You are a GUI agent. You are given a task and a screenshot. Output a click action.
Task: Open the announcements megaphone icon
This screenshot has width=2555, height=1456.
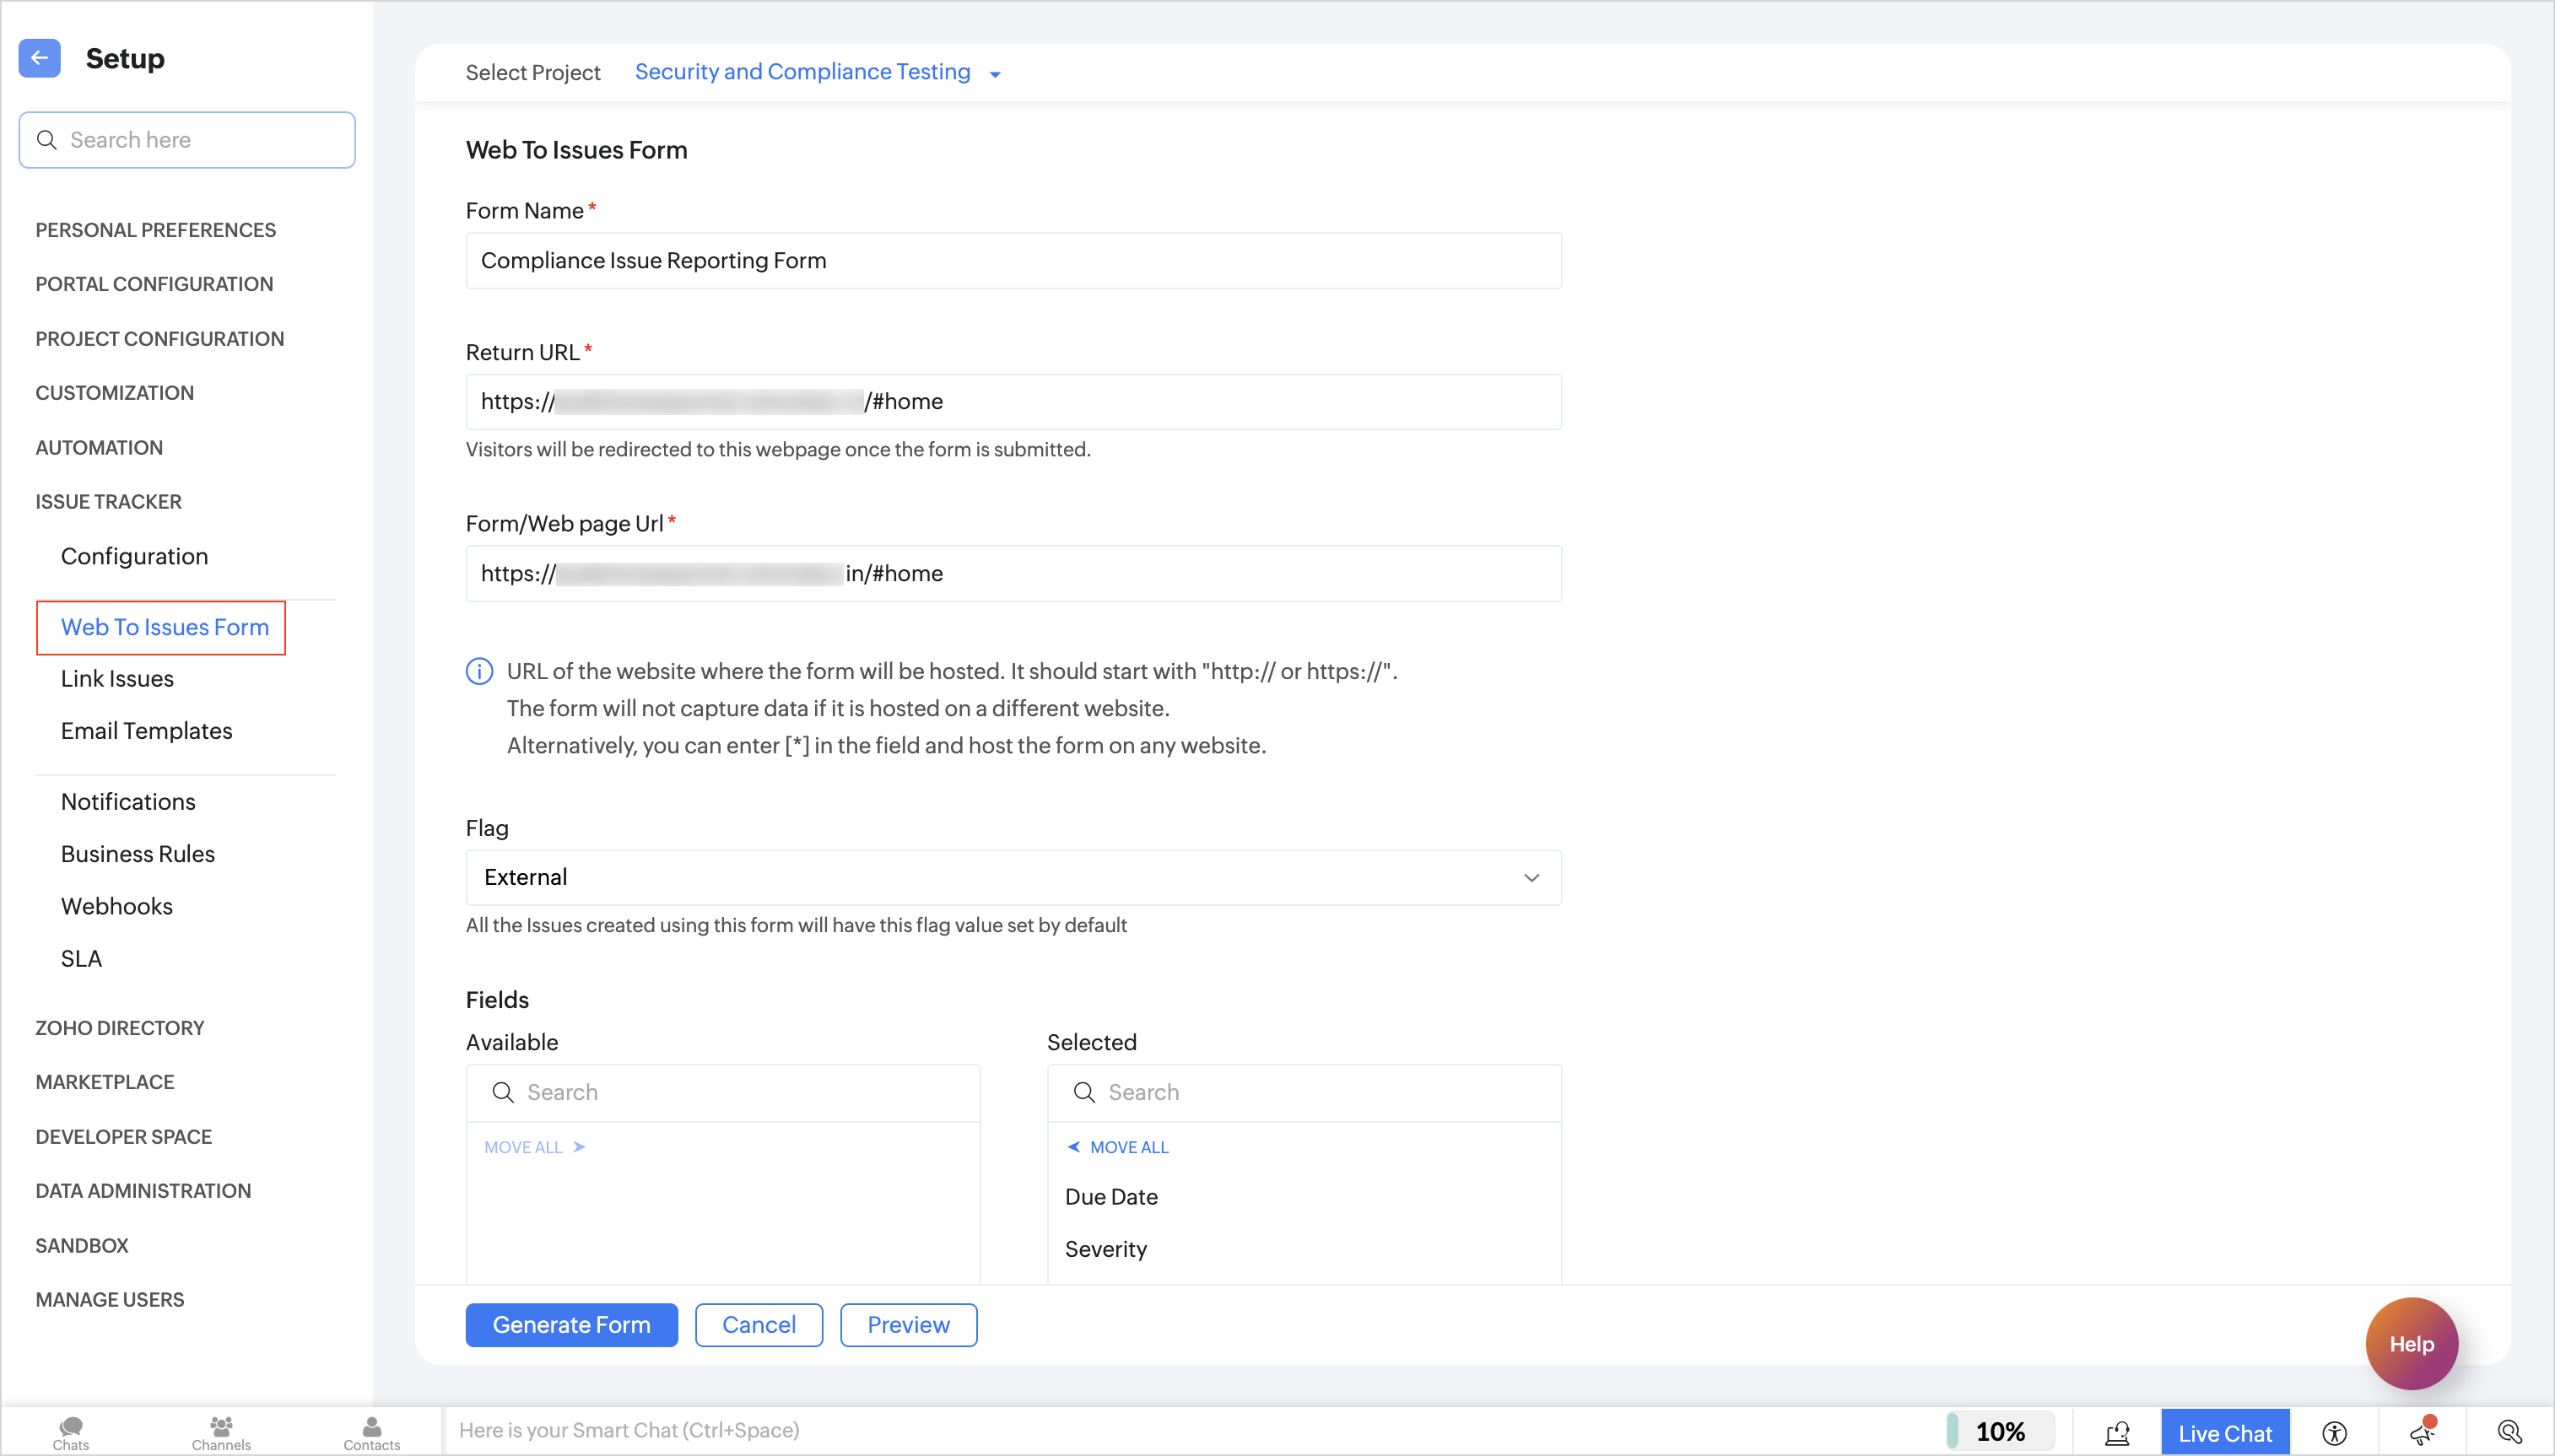coord(2422,1433)
